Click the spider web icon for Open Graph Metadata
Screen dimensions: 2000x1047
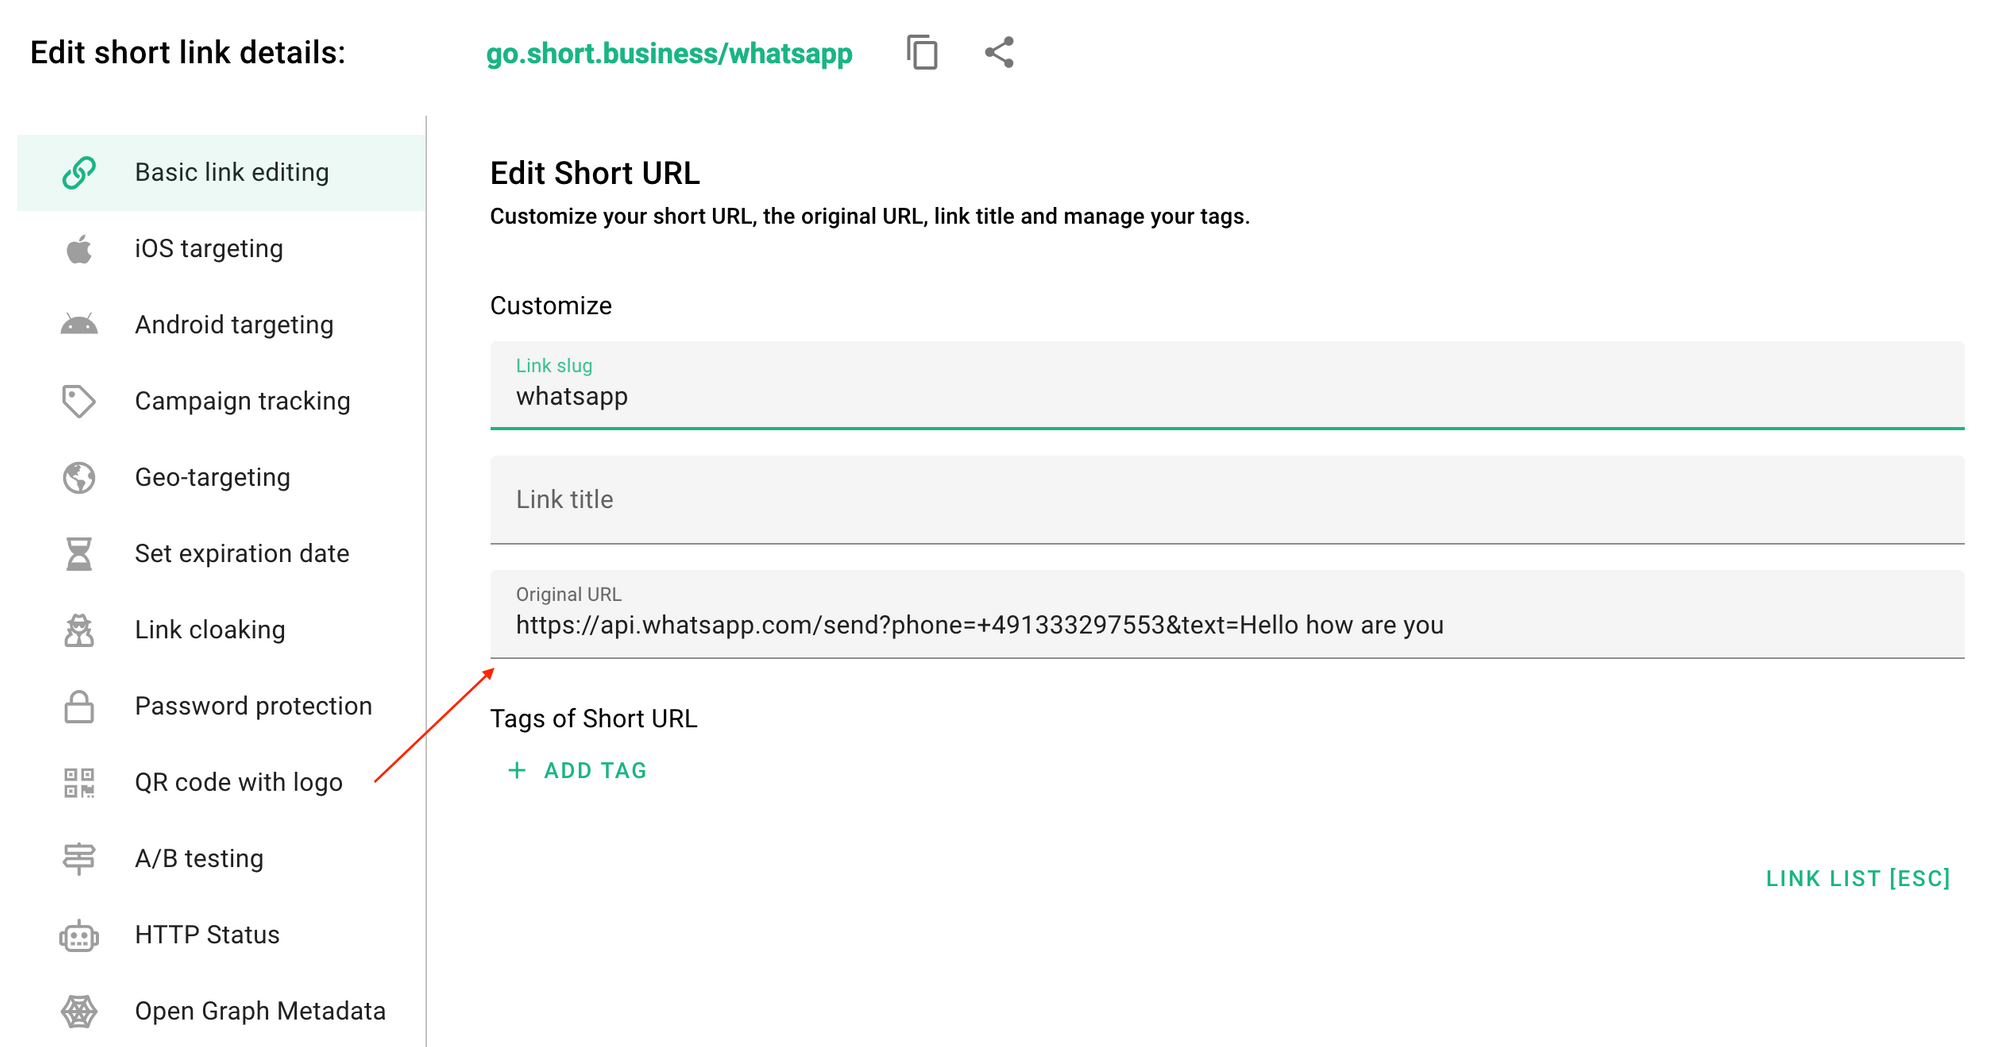click(80, 1010)
